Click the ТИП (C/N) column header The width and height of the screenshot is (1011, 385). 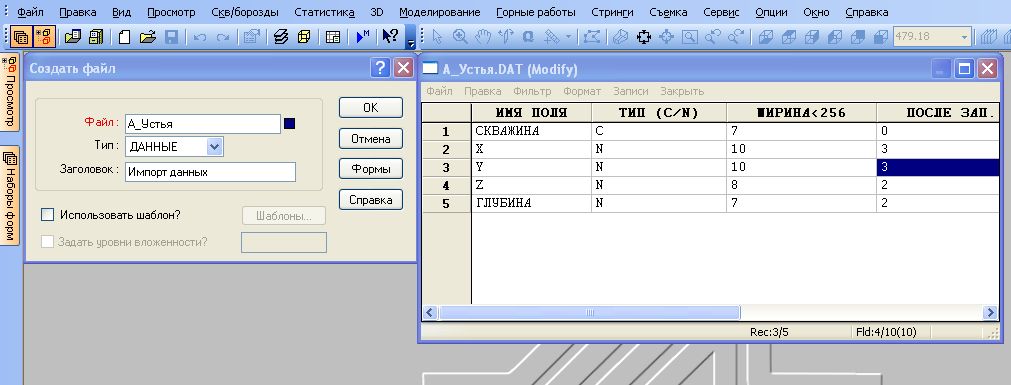pyautogui.click(x=659, y=113)
